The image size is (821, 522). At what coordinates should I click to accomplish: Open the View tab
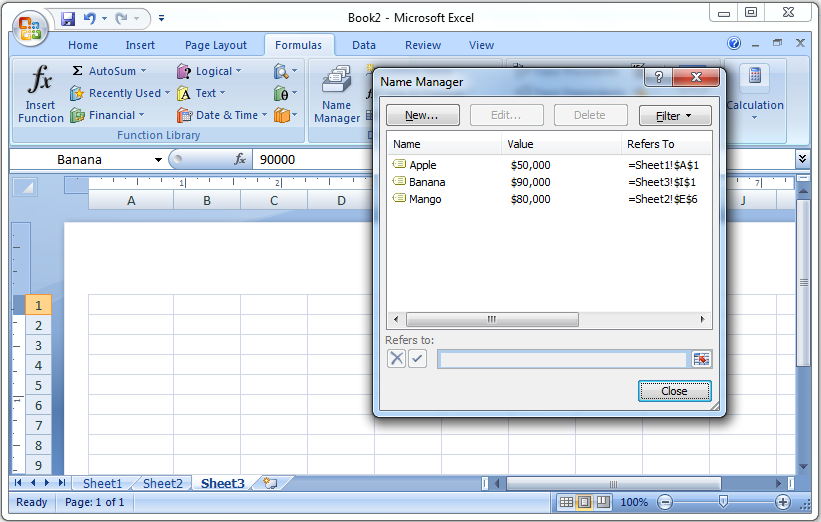point(481,46)
